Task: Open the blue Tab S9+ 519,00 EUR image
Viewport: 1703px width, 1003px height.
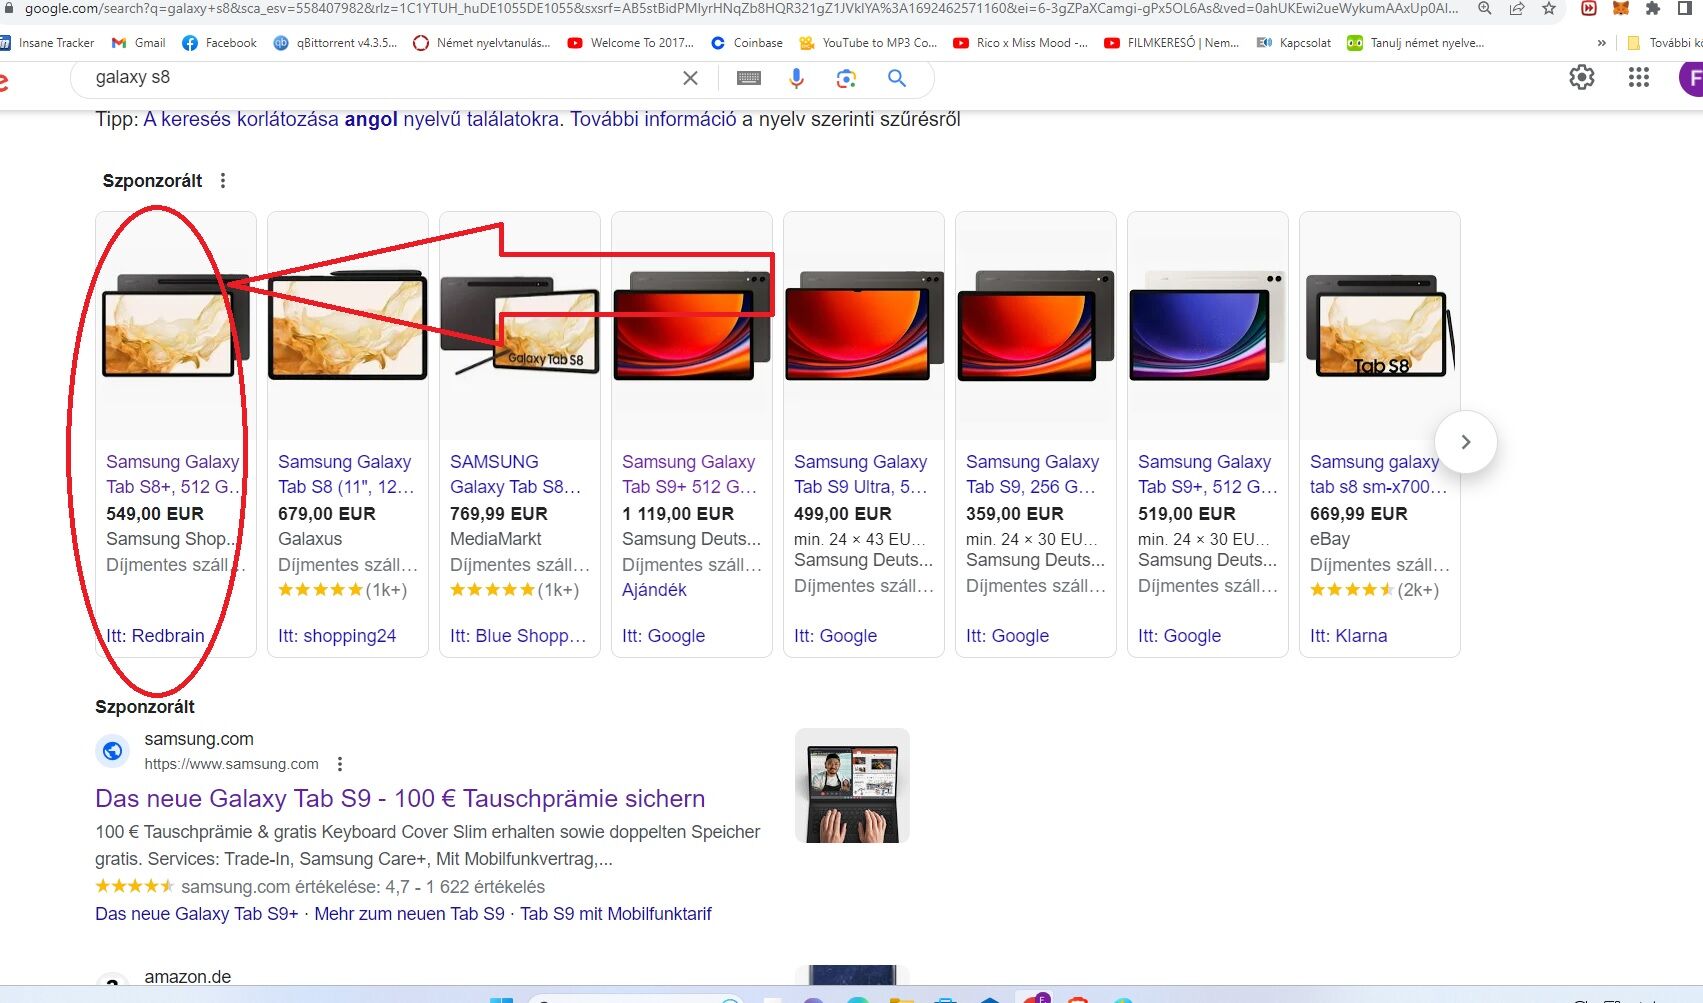Action: click(x=1208, y=326)
